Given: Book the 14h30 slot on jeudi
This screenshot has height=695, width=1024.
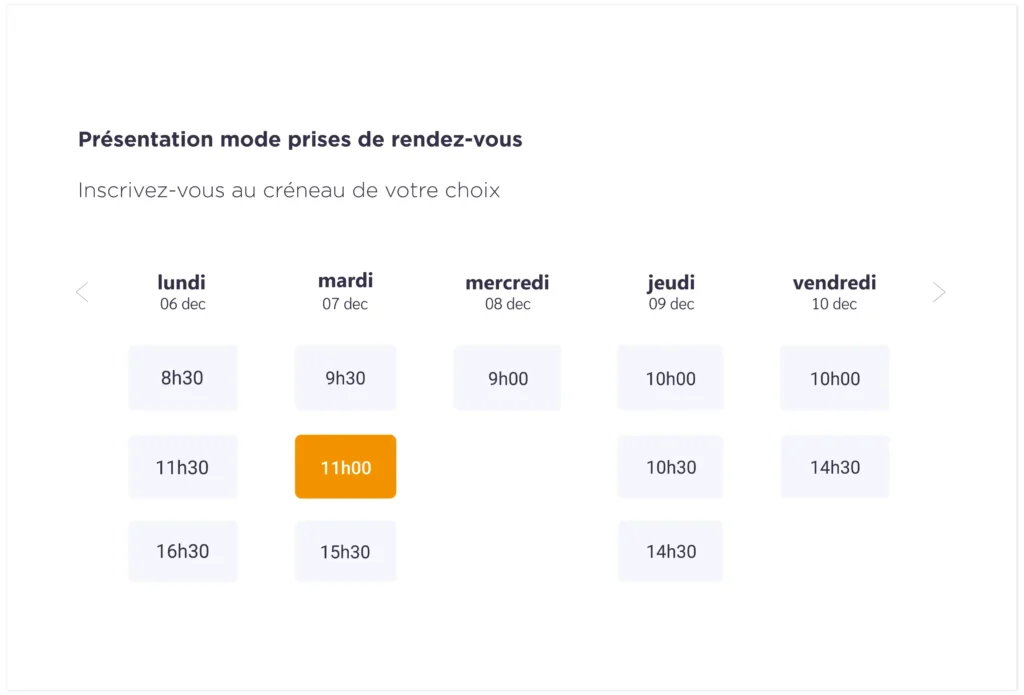Looking at the screenshot, I should [671, 551].
